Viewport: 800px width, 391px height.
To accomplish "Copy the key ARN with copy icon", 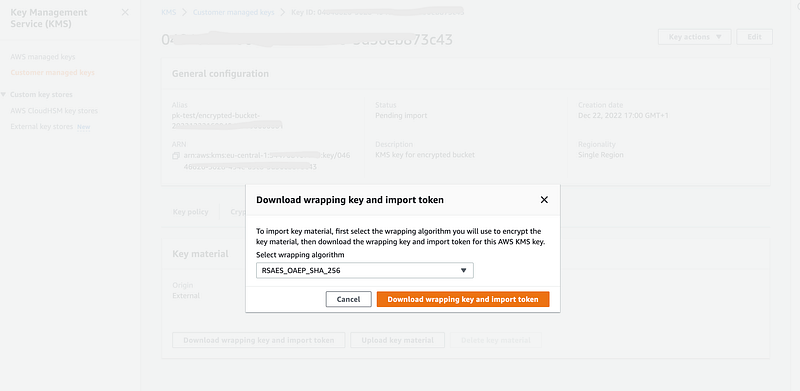I will pyautogui.click(x=176, y=155).
